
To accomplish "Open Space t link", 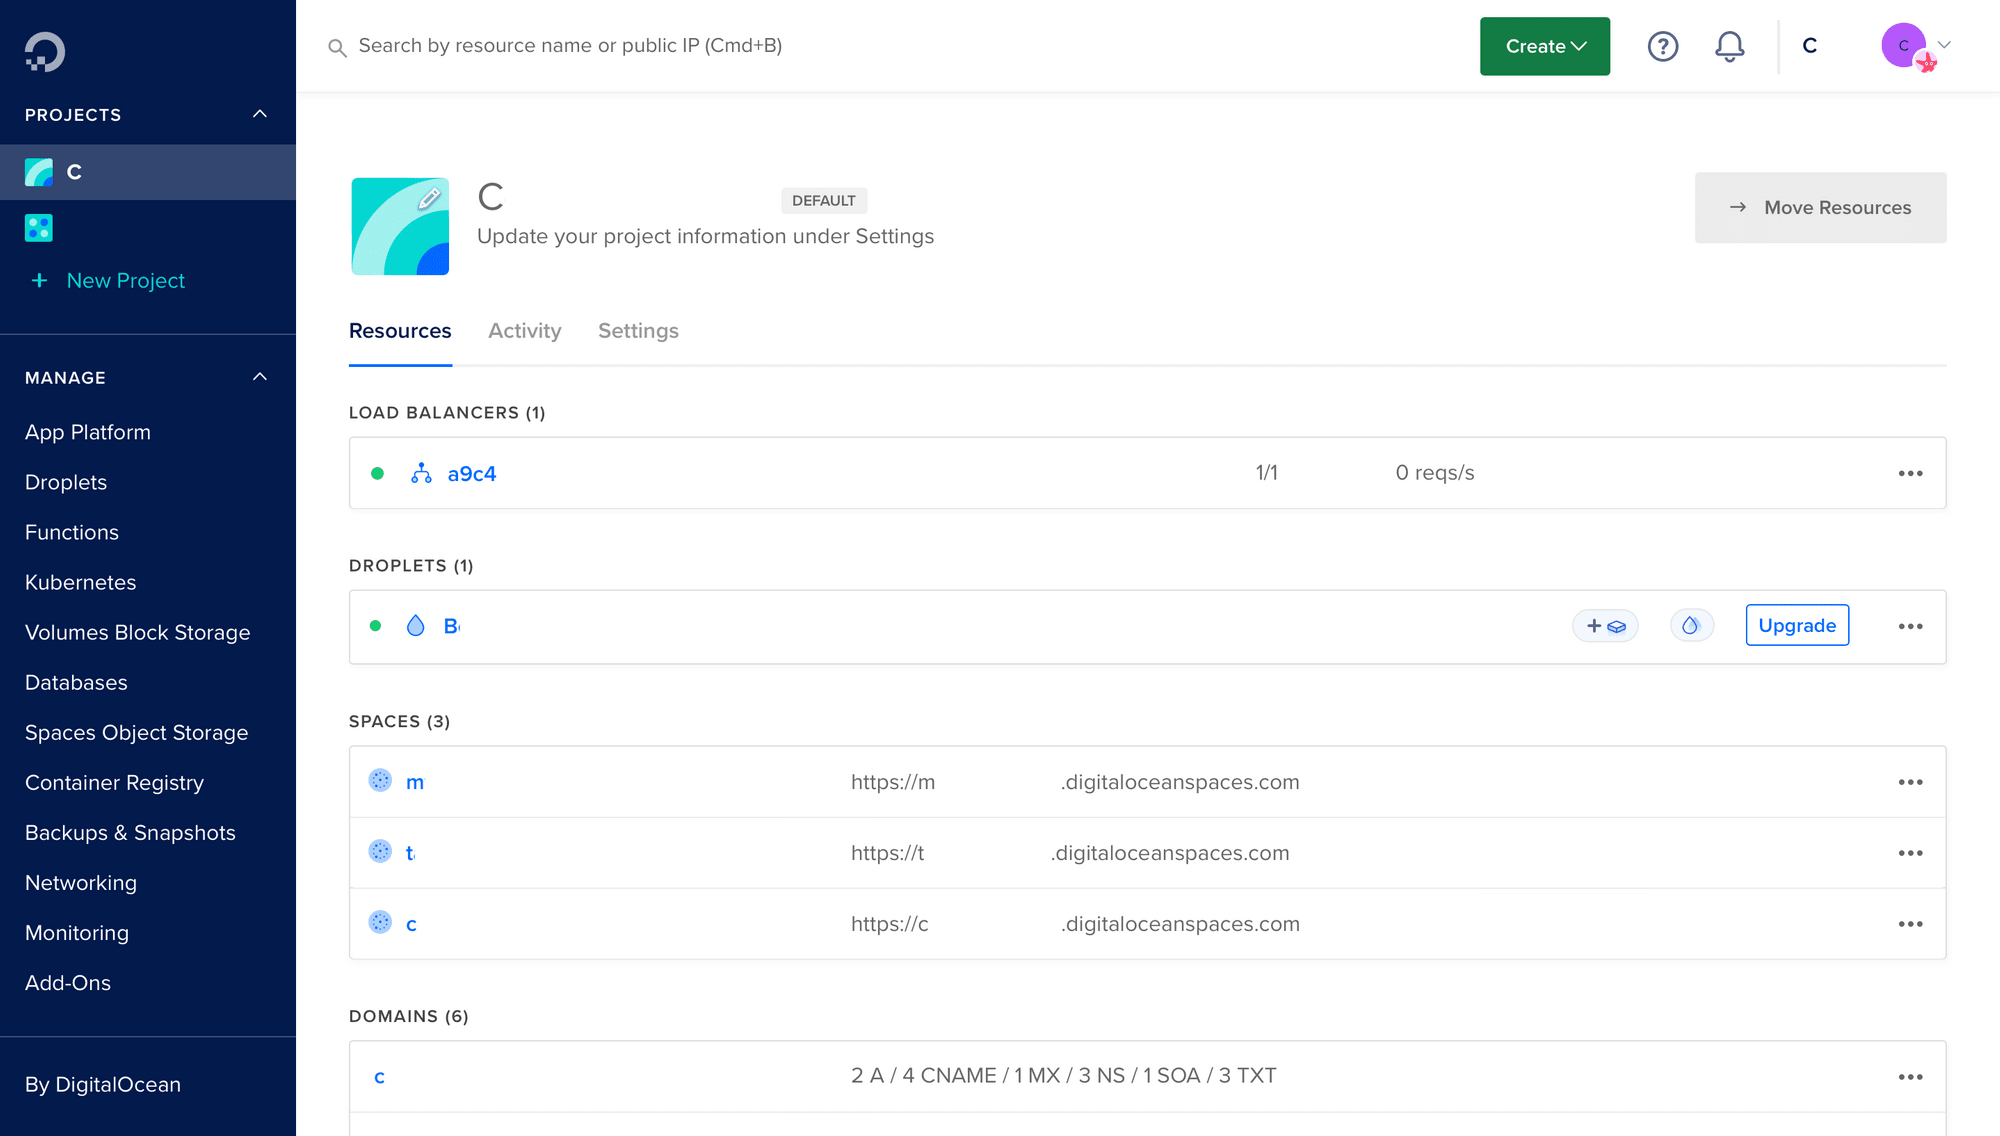I will [410, 853].
